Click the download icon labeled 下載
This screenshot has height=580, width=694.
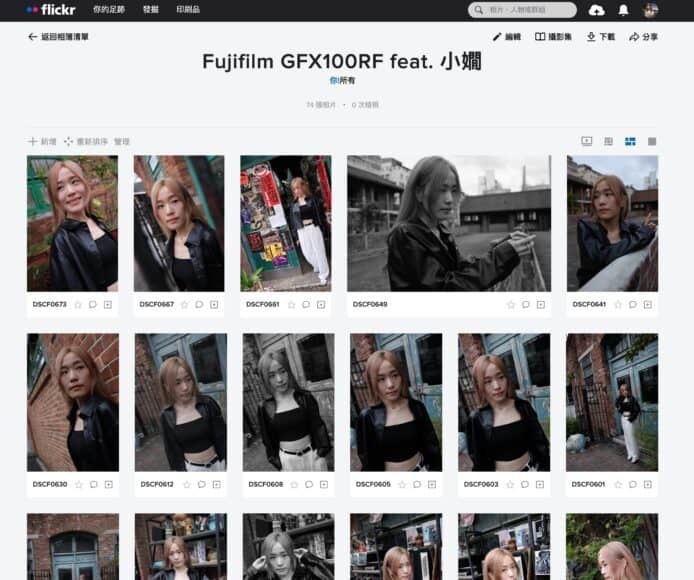(x=600, y=37)
